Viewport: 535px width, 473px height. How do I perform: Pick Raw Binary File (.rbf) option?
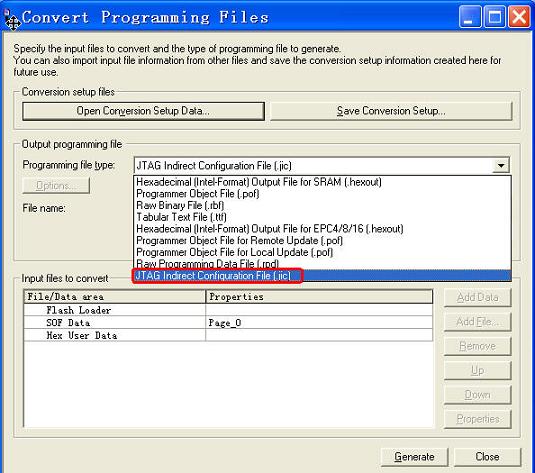[180, 205]
